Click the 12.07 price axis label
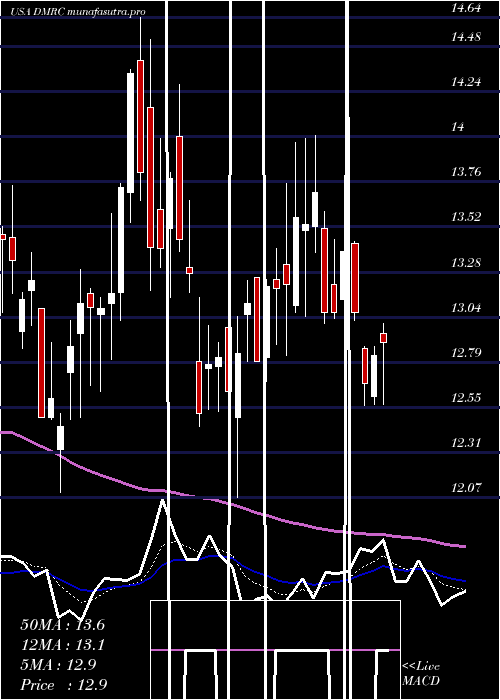The width and height of the screenshot is (500, 700). click(x=466, y=487)
